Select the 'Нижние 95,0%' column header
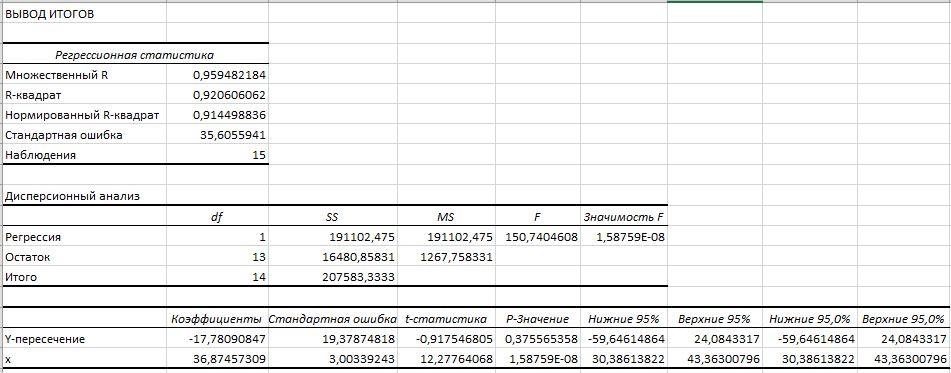This screenshot has height=373, width=951. [x=810, y=318]
